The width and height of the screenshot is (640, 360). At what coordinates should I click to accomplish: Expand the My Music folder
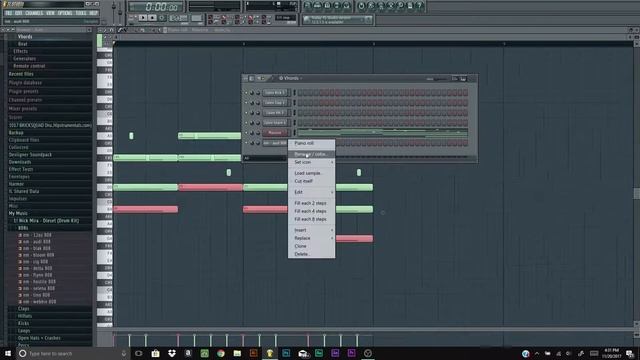tap(18, 213)
